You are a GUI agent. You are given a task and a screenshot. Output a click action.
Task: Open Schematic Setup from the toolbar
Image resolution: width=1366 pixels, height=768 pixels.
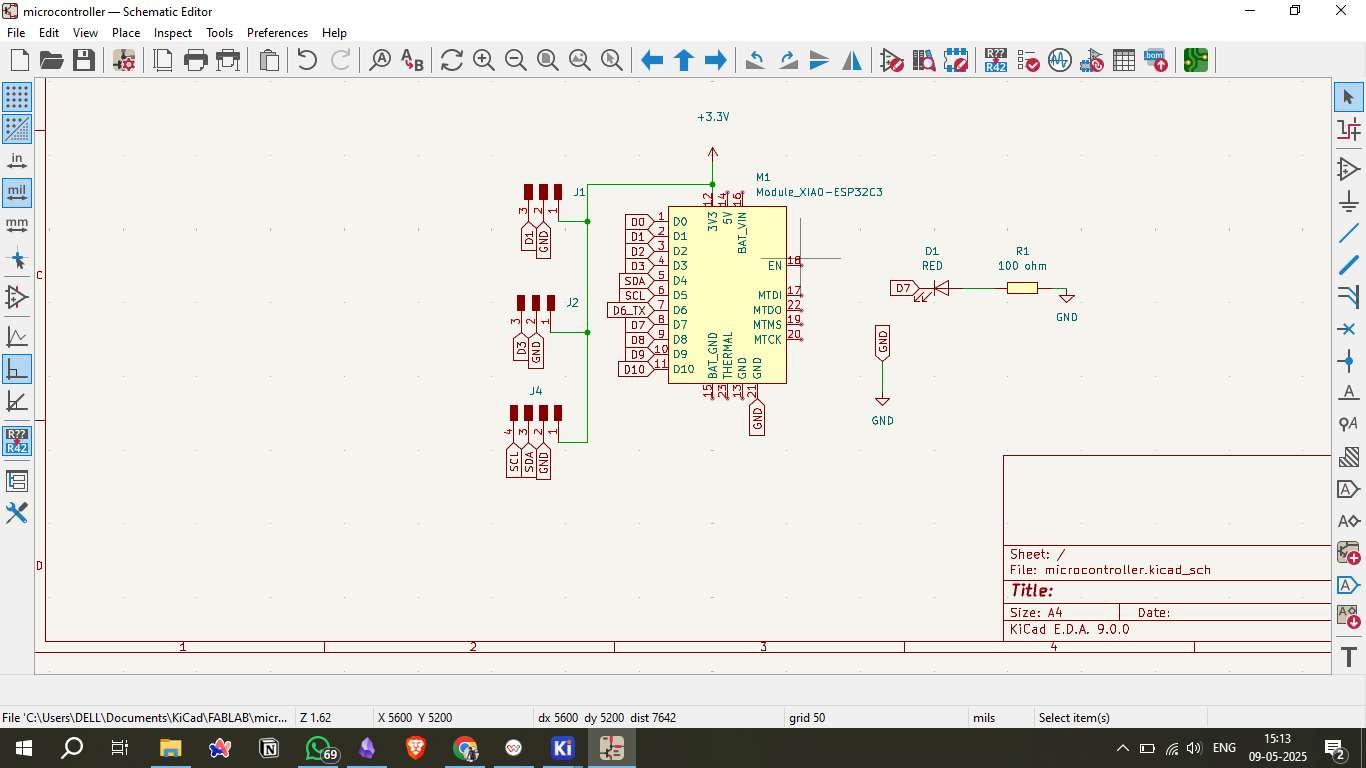click(124, 61)
